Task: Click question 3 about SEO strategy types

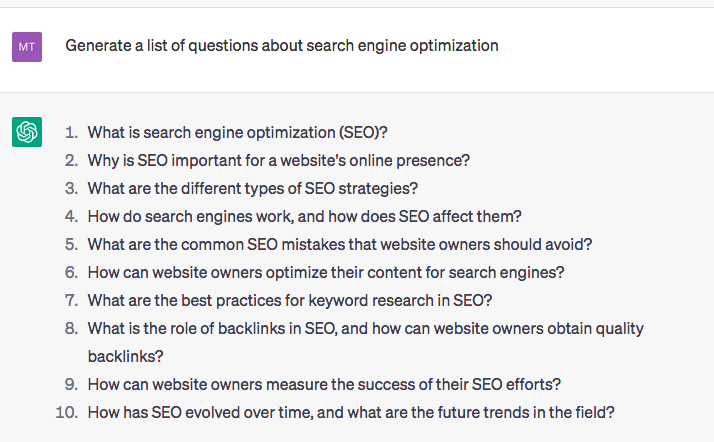Action: coord(253,188)
